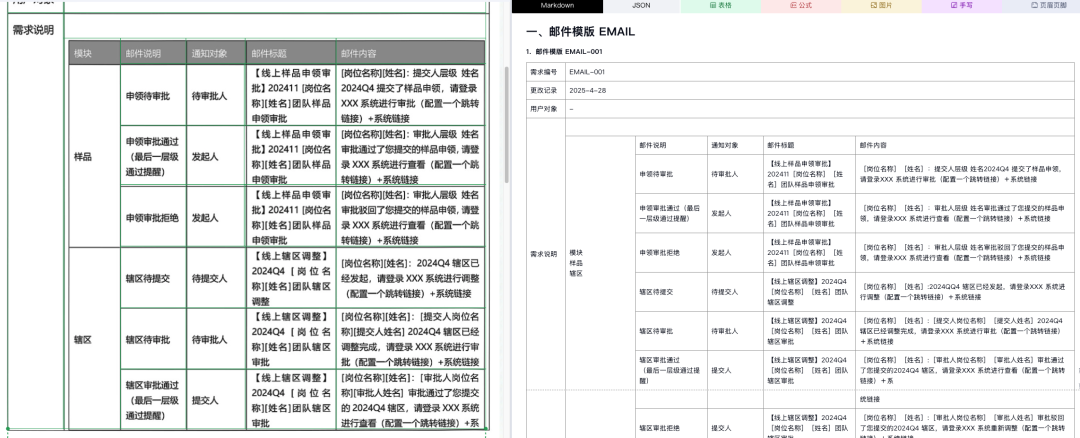Click the 申领审批拒绝 cell in the left document

pyautogui.click(x=153, y=218)
